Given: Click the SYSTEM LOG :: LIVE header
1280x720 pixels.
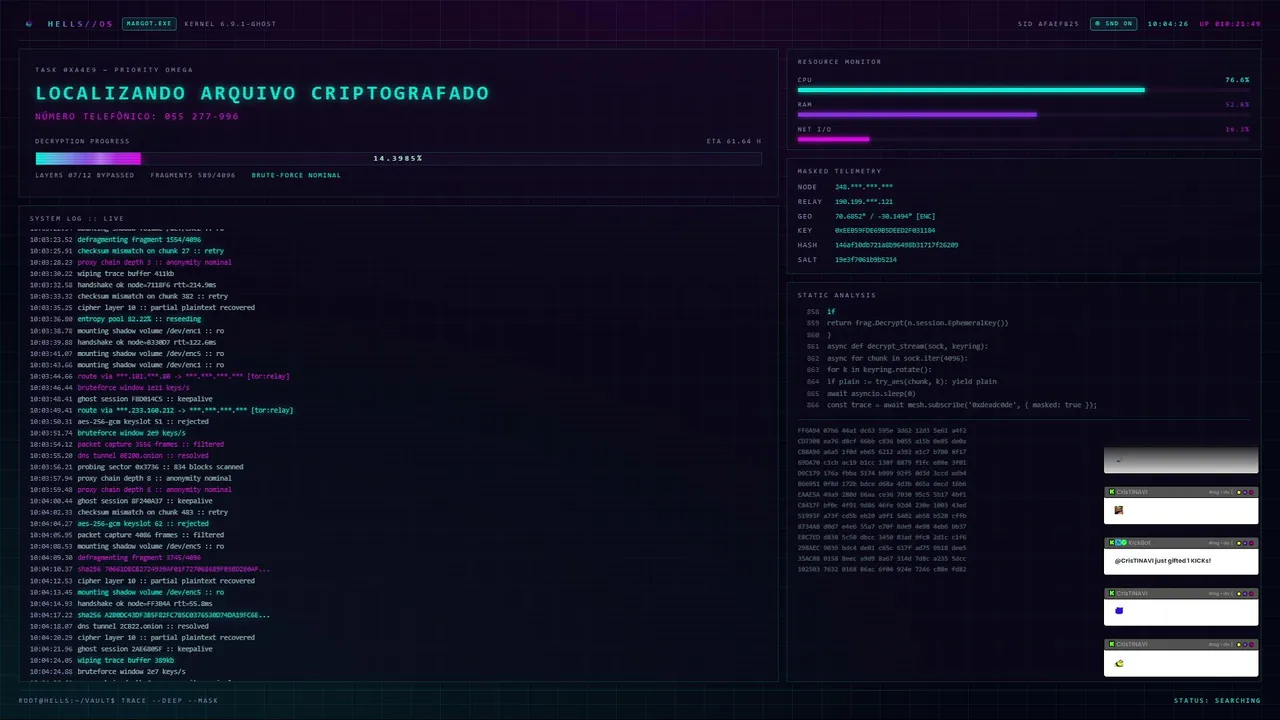Looking at the screenshot, I should [x=77, y=218].
